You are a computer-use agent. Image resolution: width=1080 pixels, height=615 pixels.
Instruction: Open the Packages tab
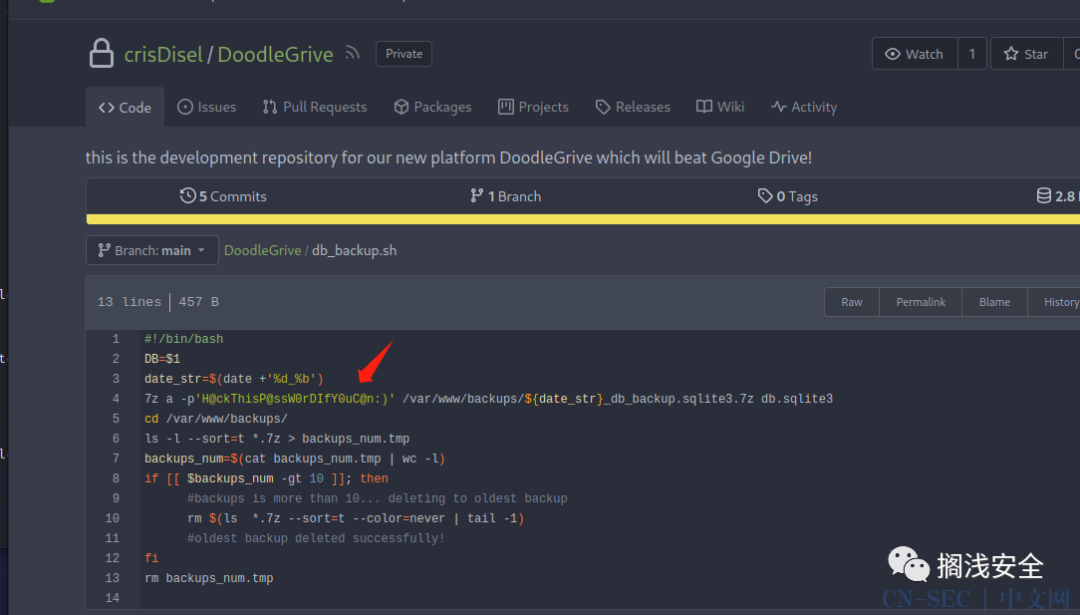click(x=433, y=107)
